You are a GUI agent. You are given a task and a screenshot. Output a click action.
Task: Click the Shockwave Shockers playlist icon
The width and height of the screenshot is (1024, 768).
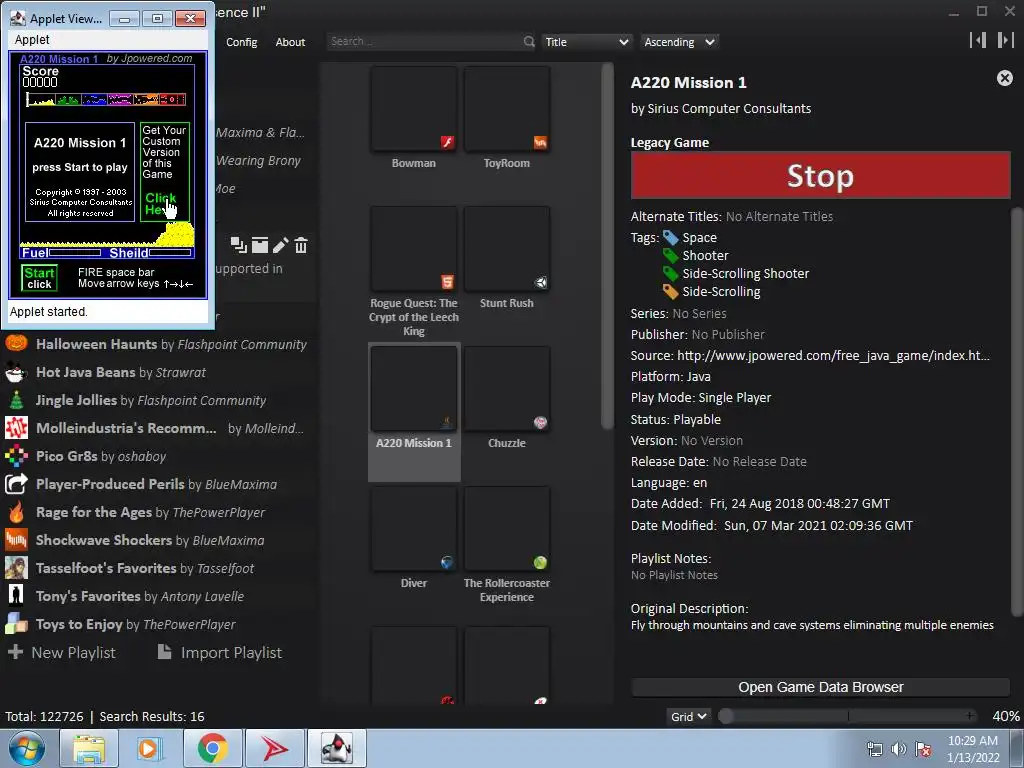(16, 540)
